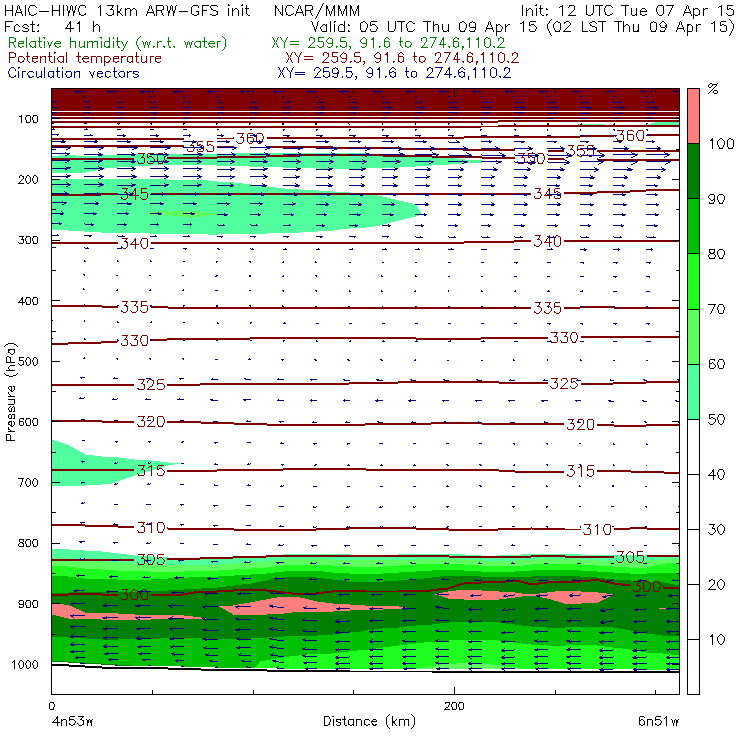Click the '200' pressure axis label
740x740 pixels.
click(x=28, y=179)
